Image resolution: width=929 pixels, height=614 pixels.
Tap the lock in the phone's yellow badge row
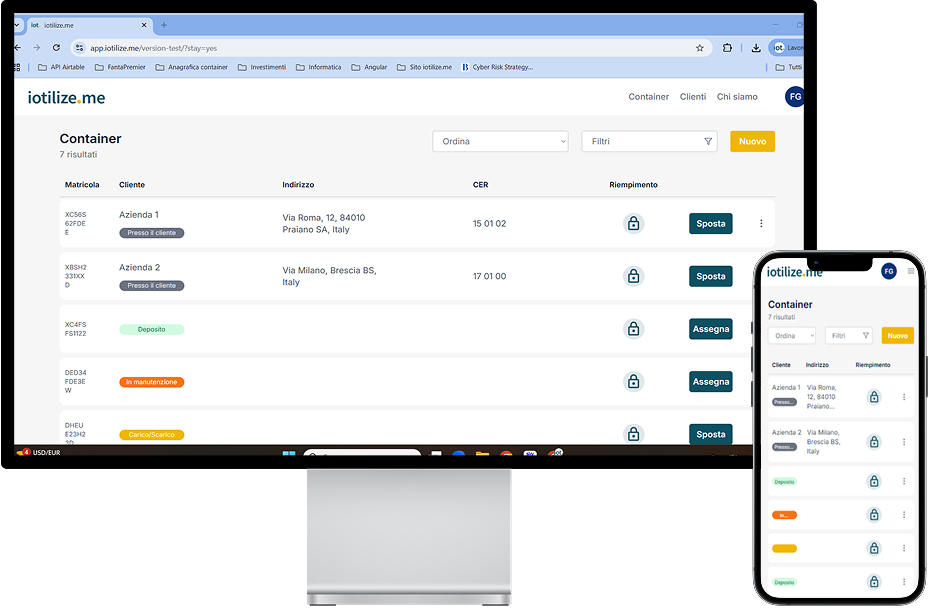[x=874, y=549]
